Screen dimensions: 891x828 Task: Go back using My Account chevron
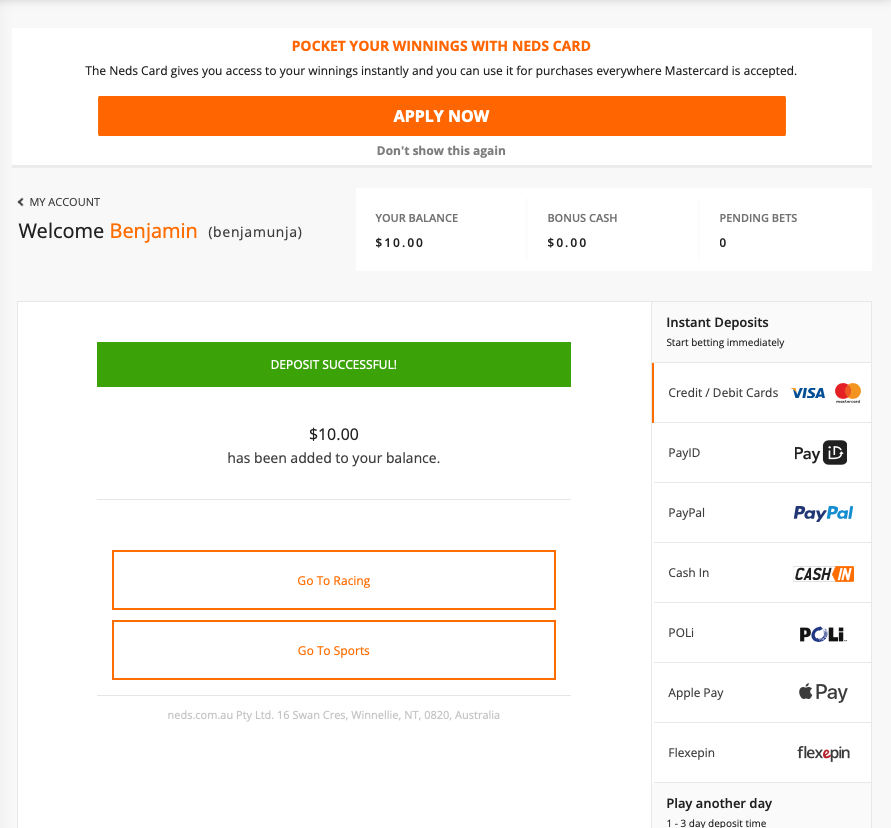click(x=20, y=202)
